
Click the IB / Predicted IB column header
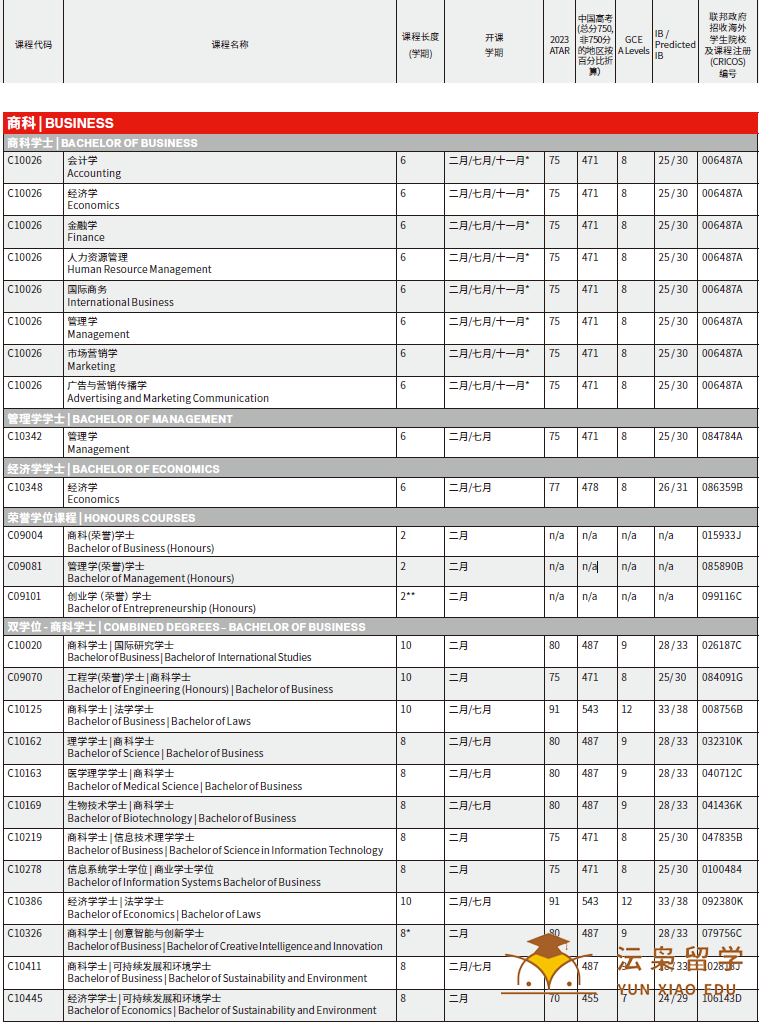click(675, 44)
